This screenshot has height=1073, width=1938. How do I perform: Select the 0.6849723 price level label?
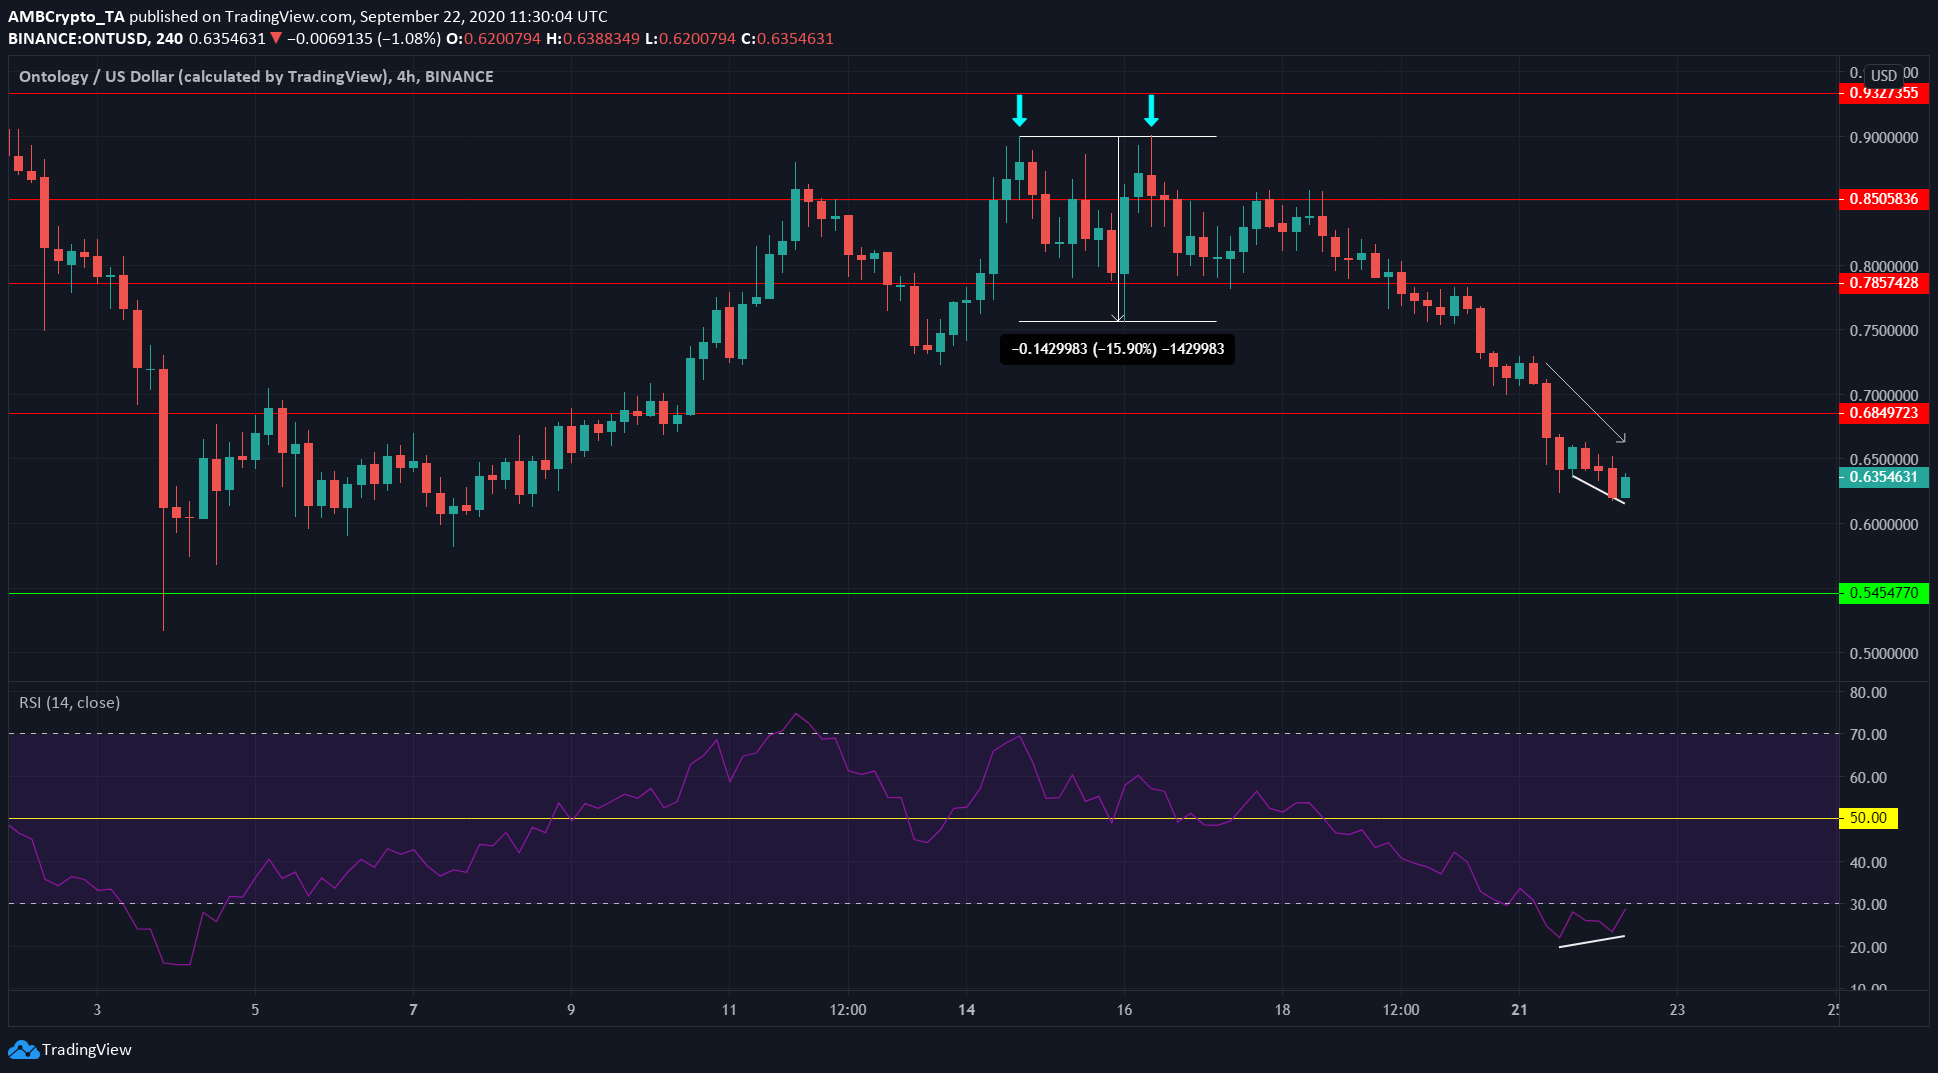coord(1884,413)
